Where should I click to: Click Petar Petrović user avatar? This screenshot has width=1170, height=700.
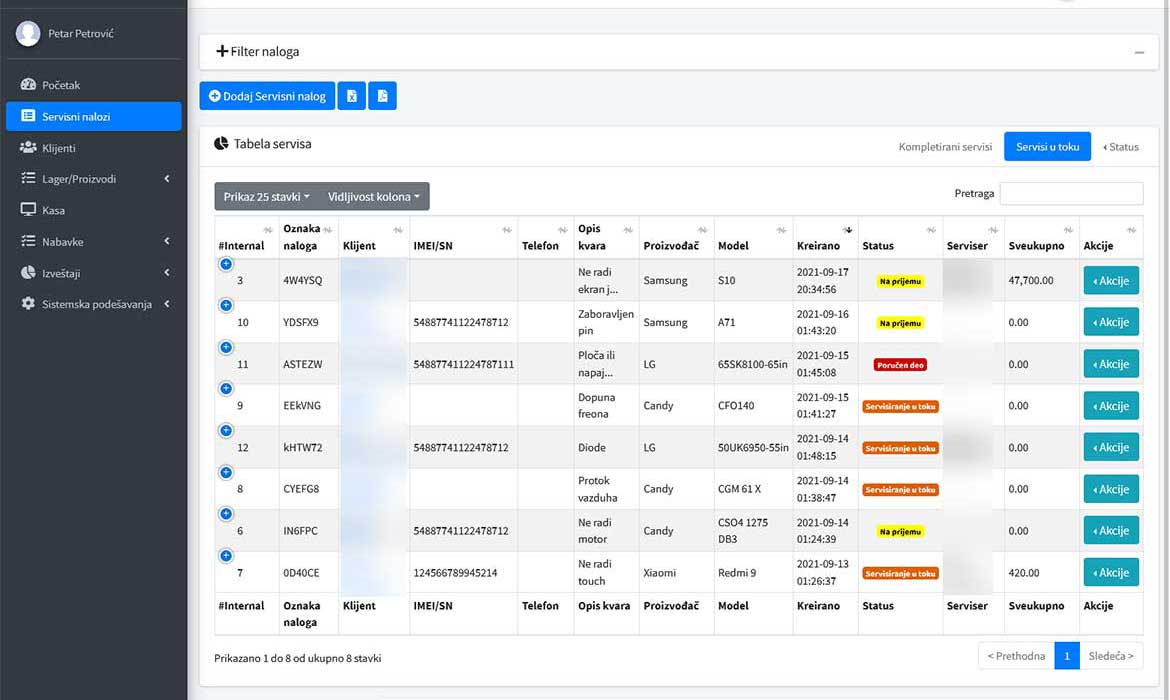[28, 33]
